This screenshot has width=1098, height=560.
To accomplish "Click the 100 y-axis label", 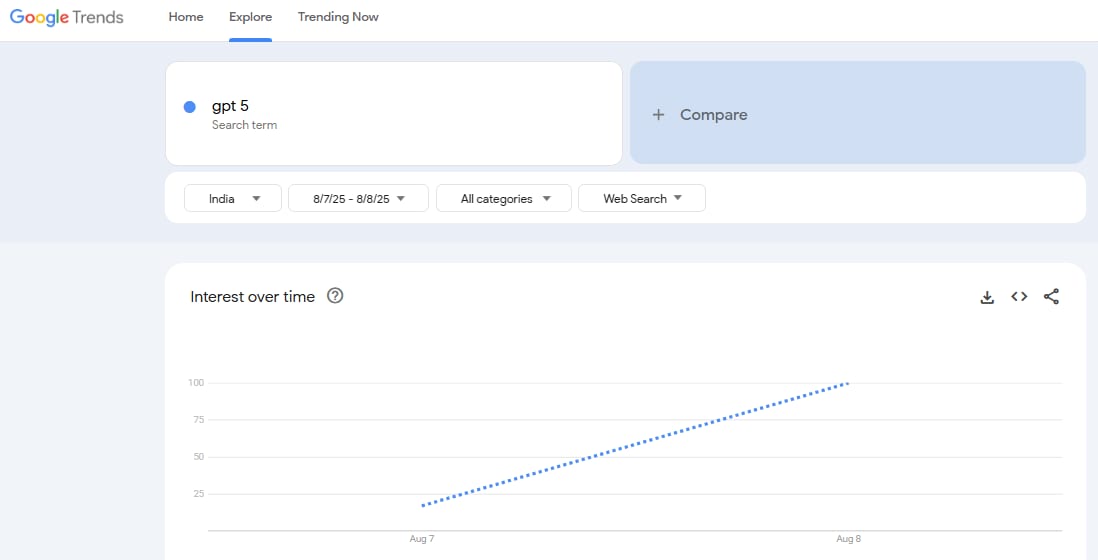I will (196, 383).
